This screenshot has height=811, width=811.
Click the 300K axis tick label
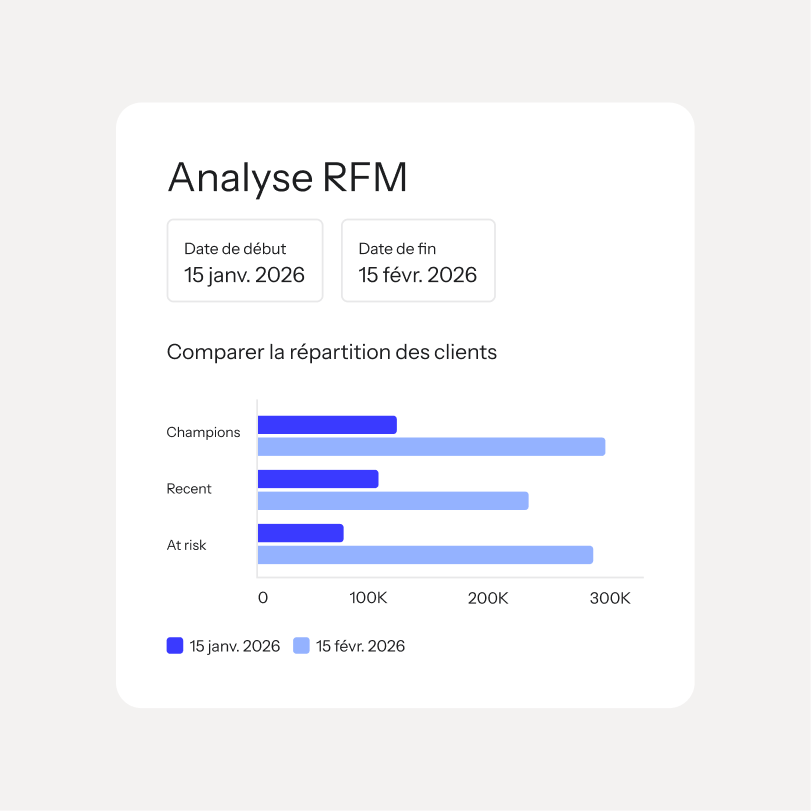pos(610,598)
